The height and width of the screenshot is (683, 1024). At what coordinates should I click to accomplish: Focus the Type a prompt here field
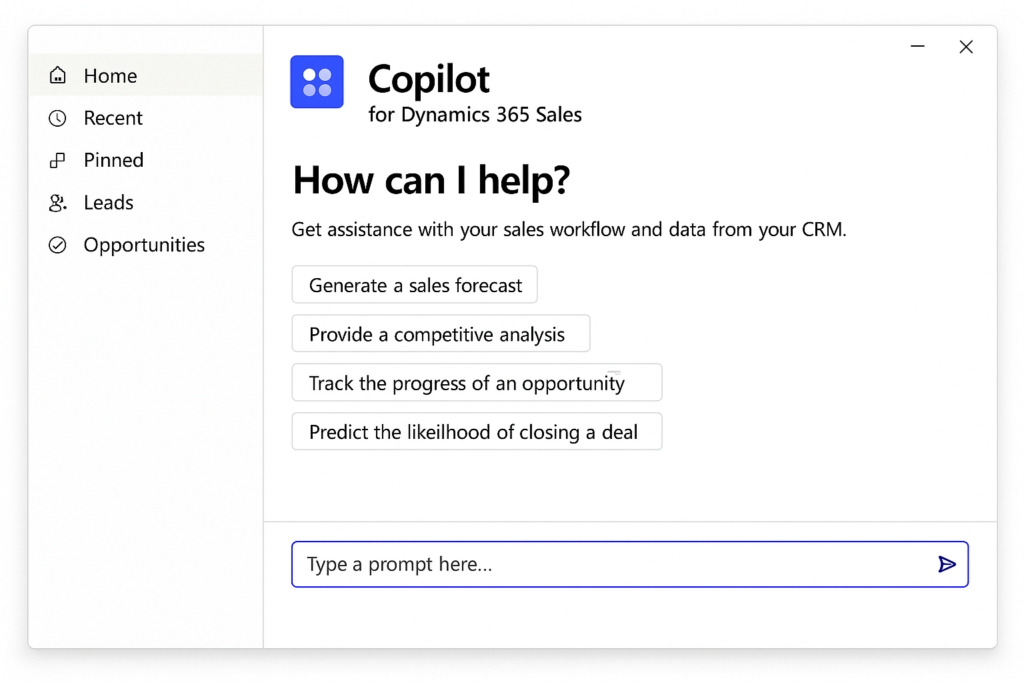[x=610, y=565]
